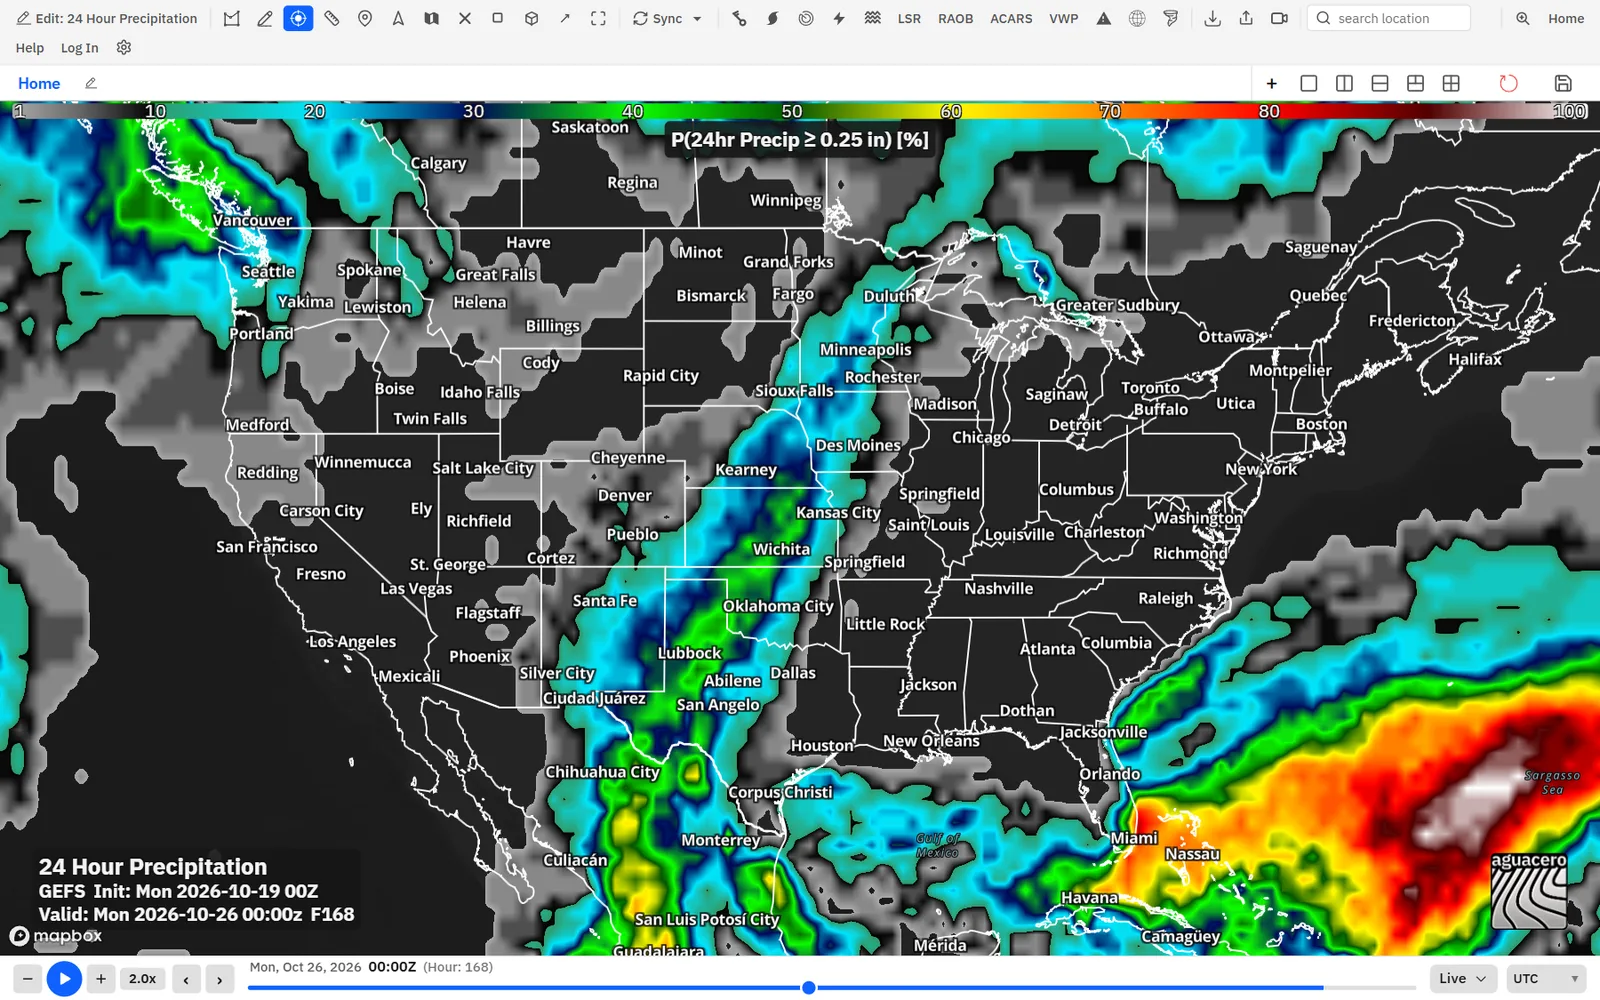Viewport: 1600px width, 1000px height.
Task: Click the Home button at top right
Action: [1566, 18]
